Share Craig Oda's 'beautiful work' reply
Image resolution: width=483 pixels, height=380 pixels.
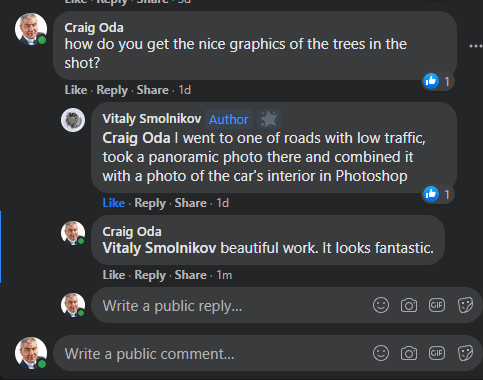[191, 275]
